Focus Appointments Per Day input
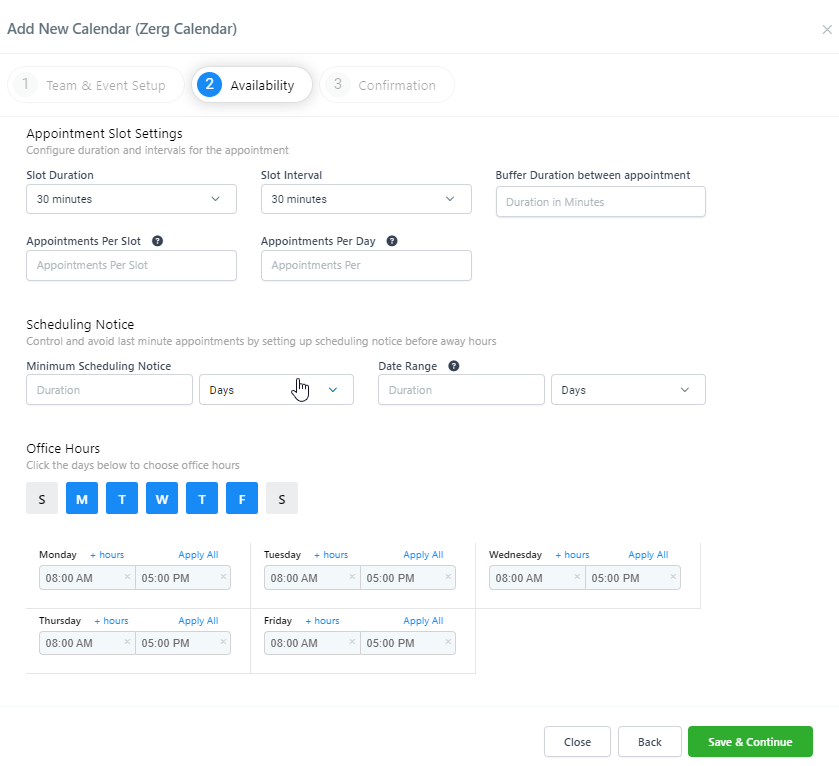This screenshot has width=839, height=766. 366,265
